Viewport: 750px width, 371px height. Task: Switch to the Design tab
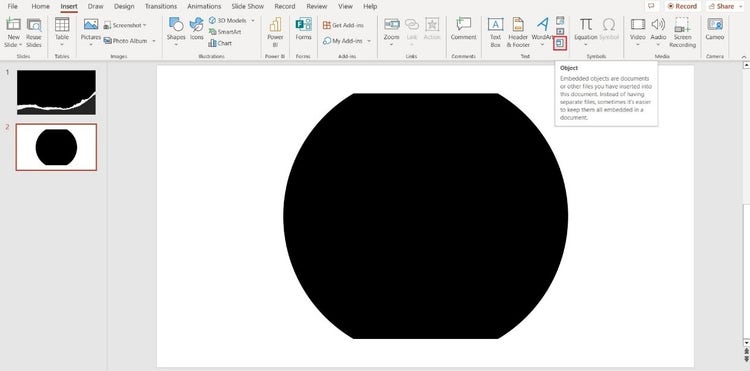(x=124, y=6)
